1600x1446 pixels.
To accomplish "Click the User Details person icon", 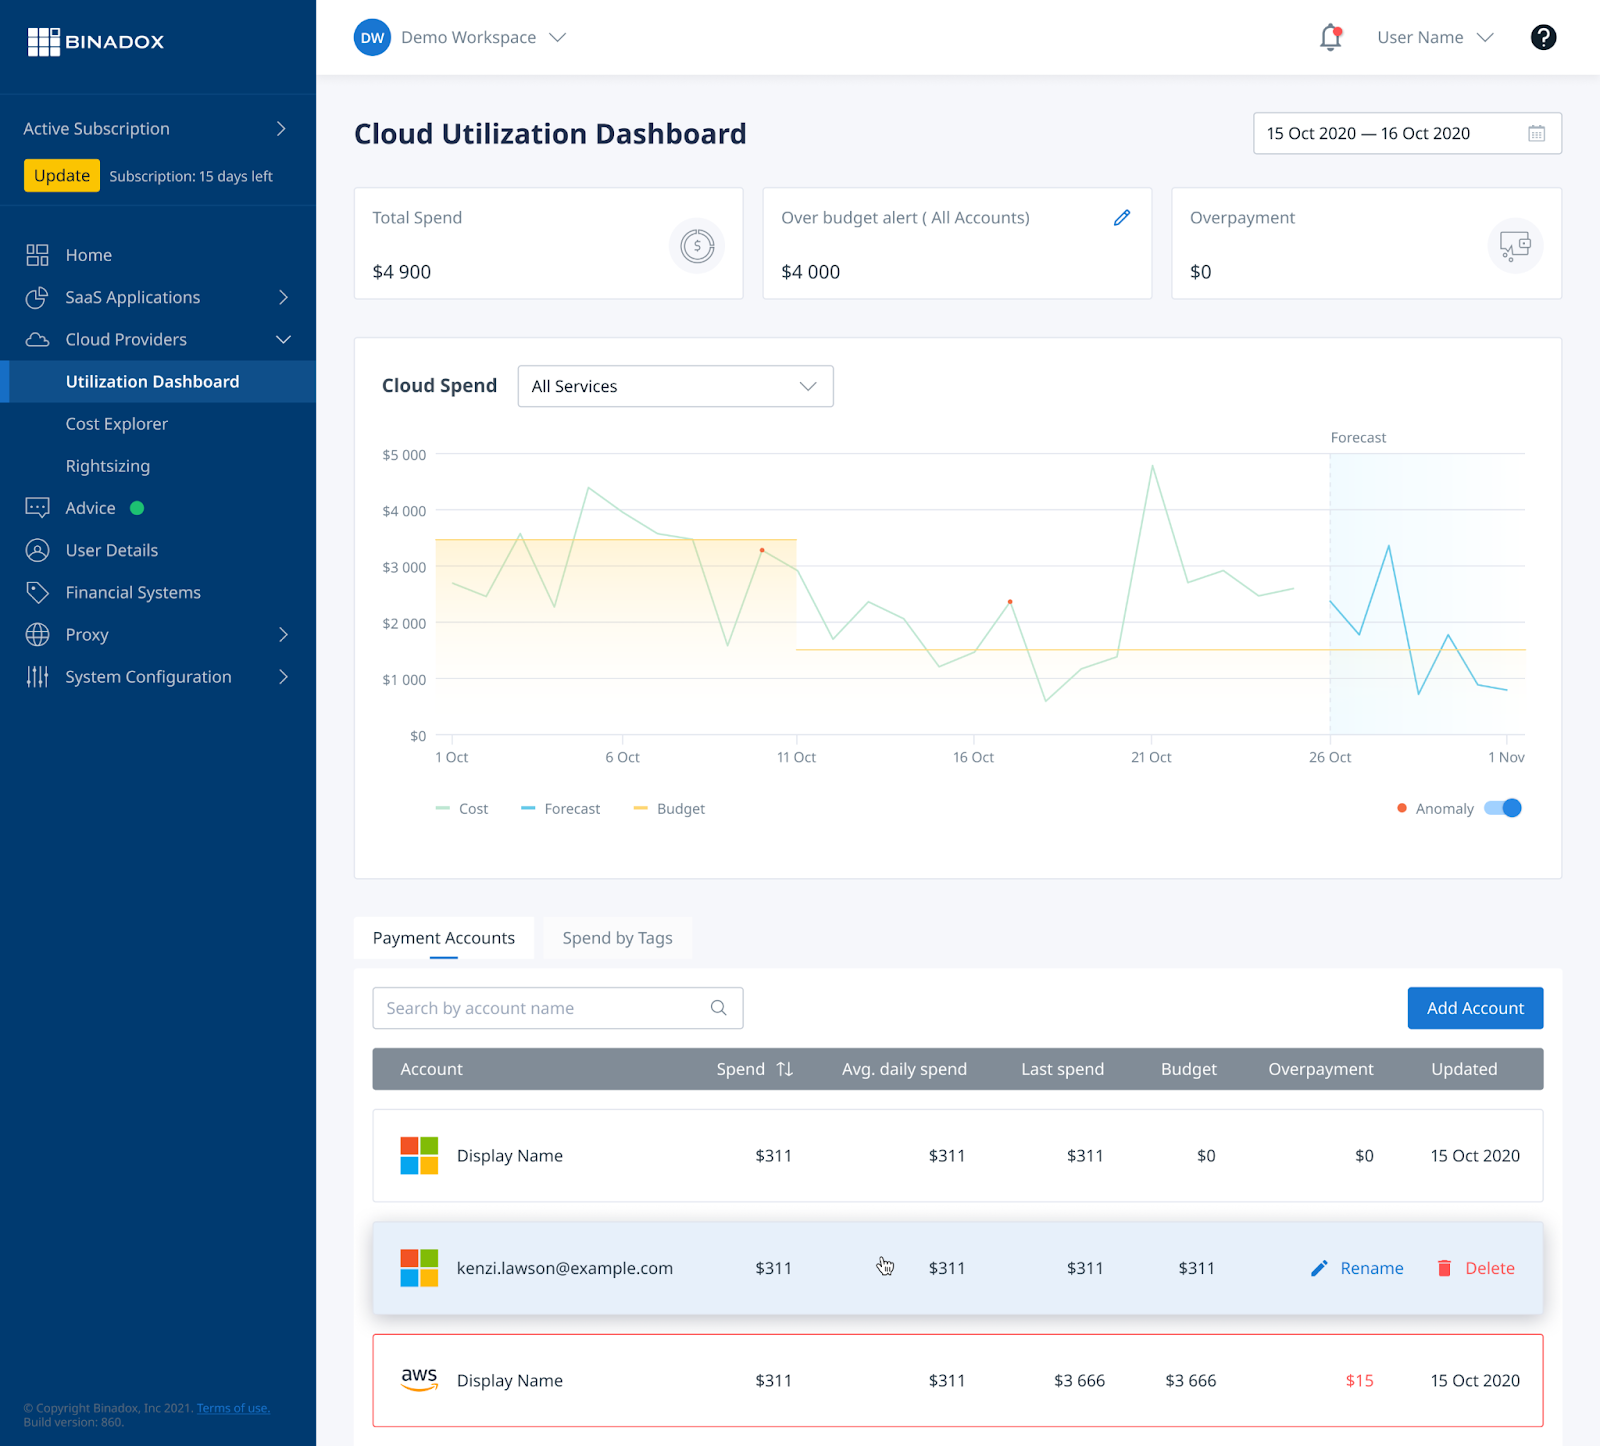I will [x=37, y=550].
